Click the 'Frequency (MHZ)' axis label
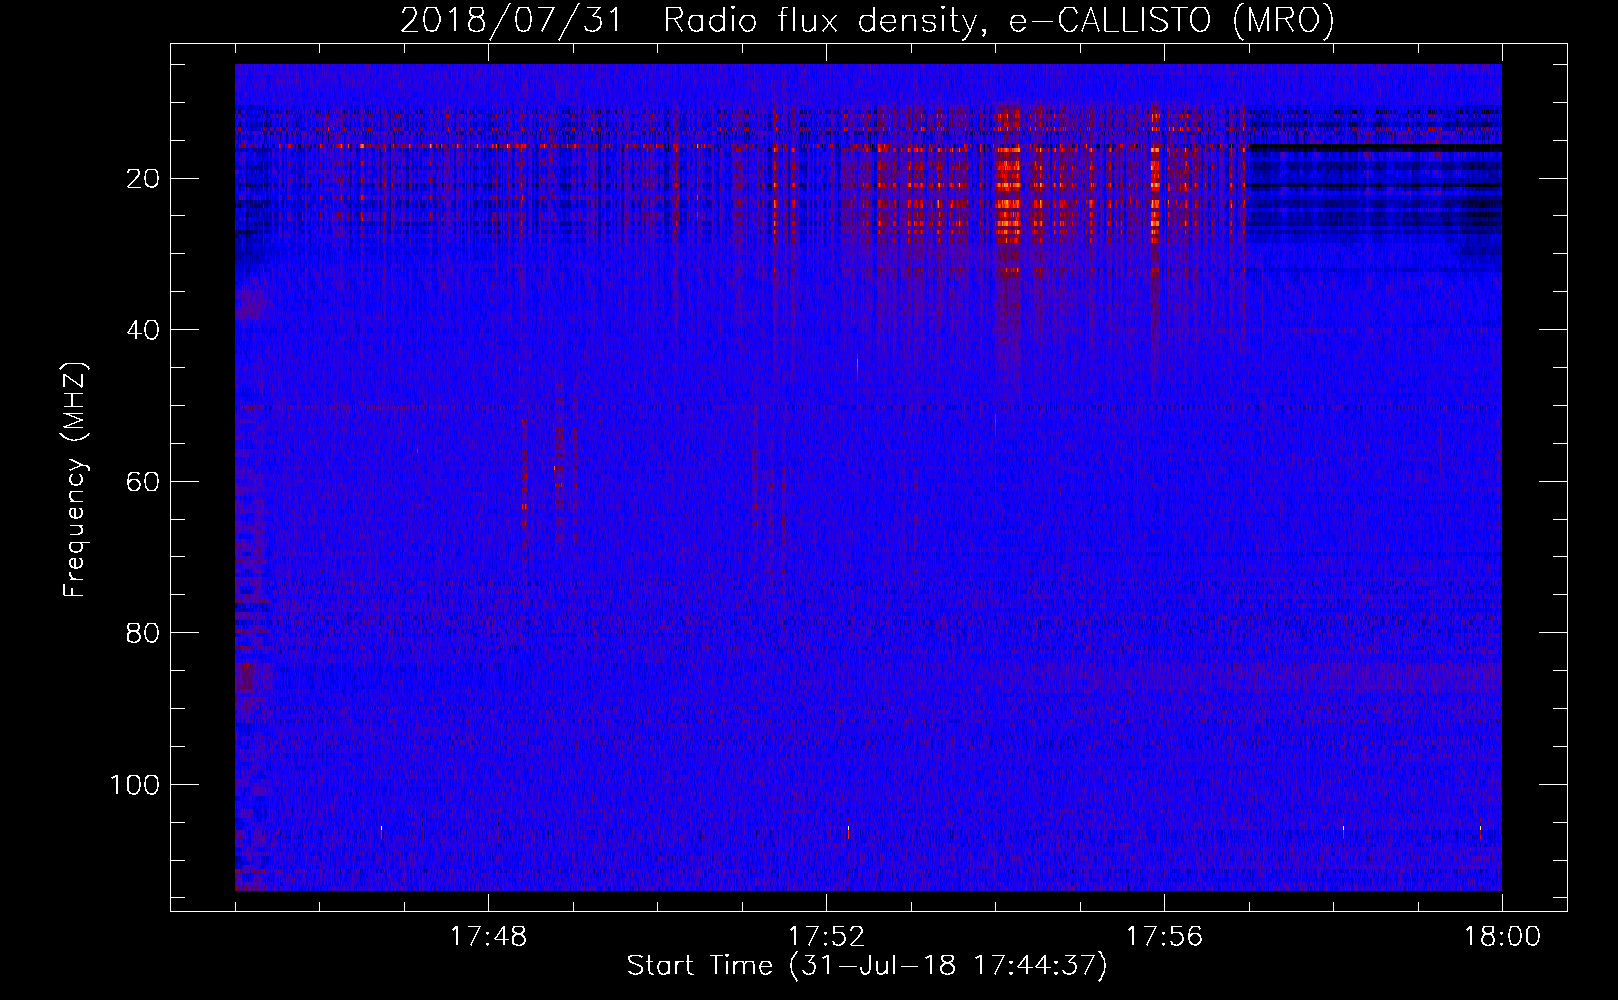Viewport: 1618px width, 1000px height. click(75, 479)
